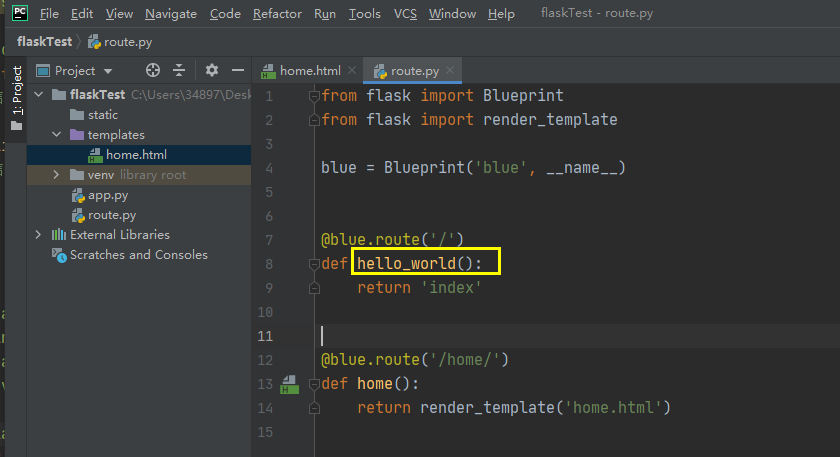This screenshot has width=840, height=457.
Task: Collapse the flaskTest root folder
Action: click(x=39, y=95)
